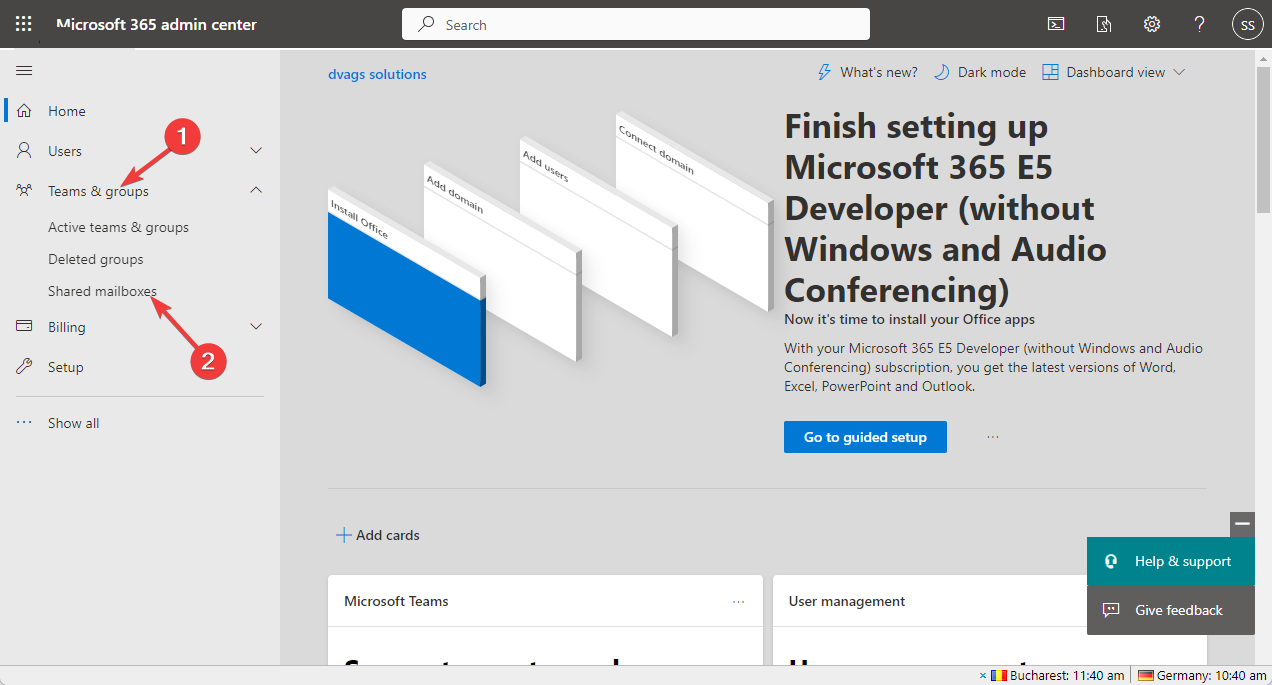Click the User management card title
Screen dimensions: 1272x685
tap(847, 601)
